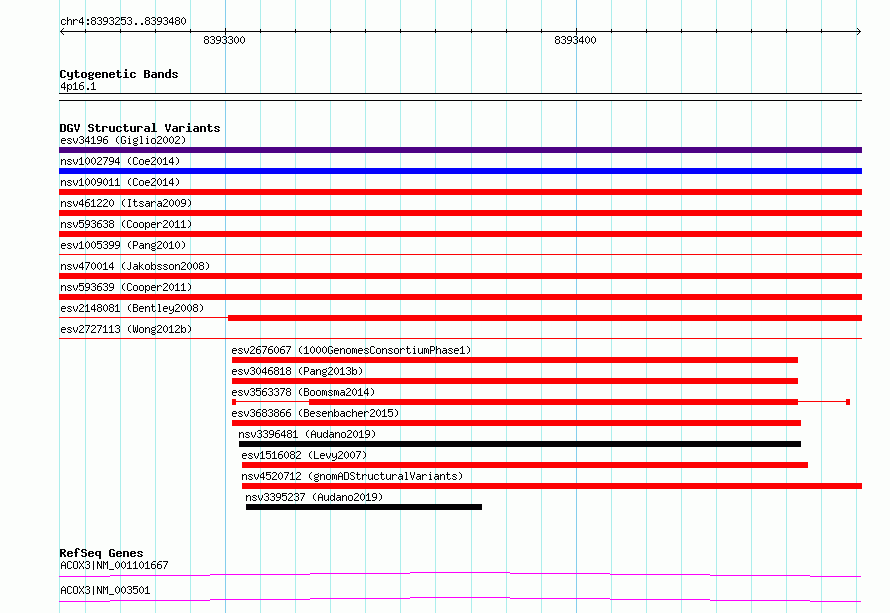Click the RefSeq Genes track heading
890x613 pixels.
coord(101,553)
